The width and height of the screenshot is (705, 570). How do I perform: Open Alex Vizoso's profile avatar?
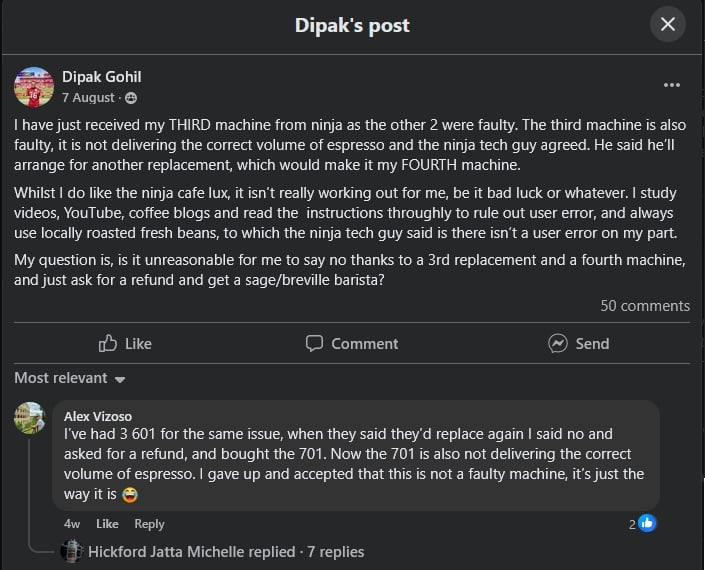click(30, 418)
